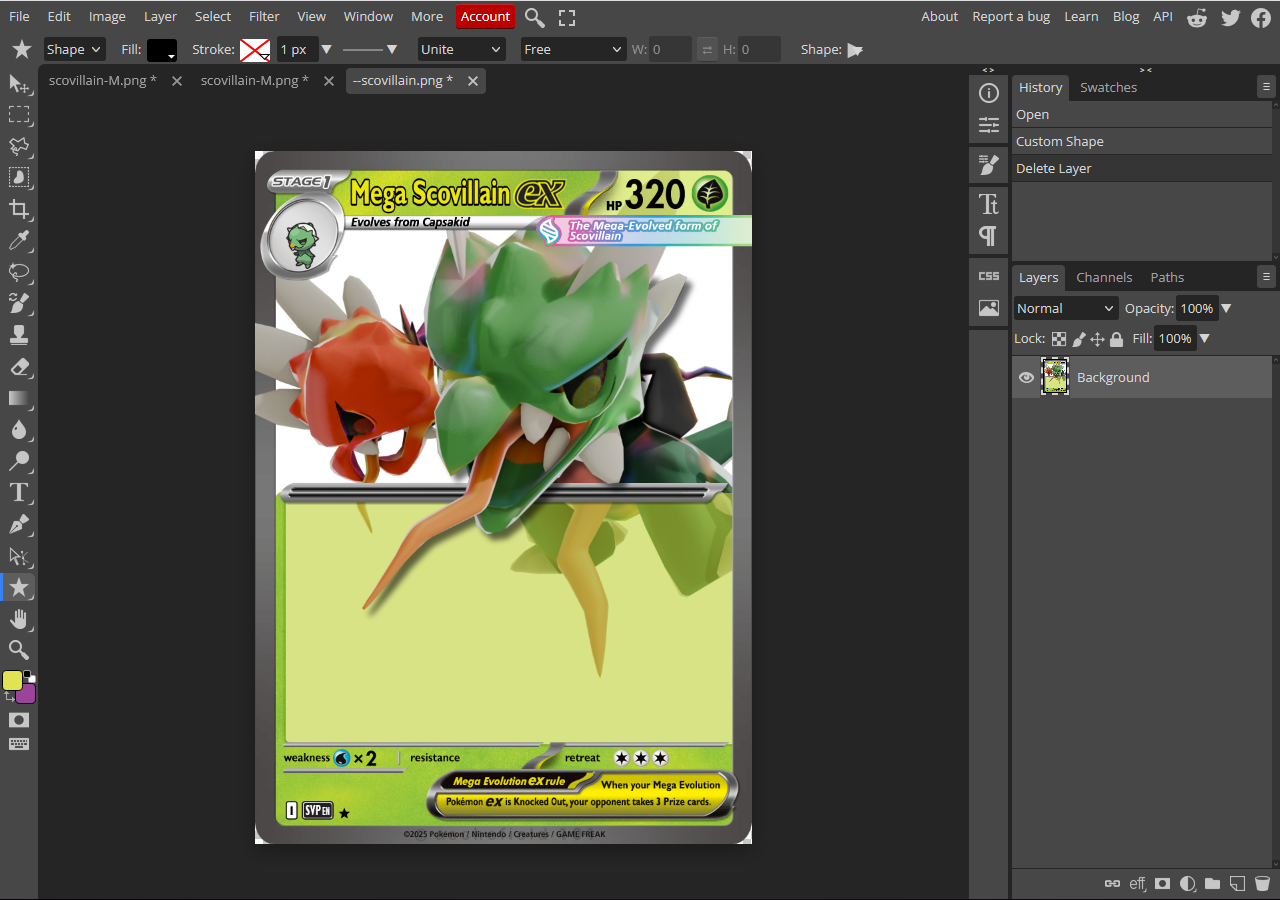Select the Move tool
The image size is (1280, 900).
tap(19, 84)
